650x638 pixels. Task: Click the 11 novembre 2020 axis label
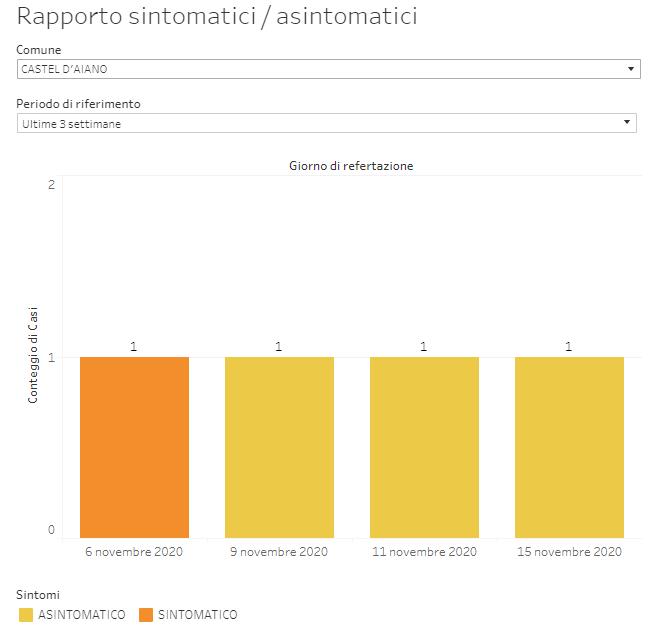[x=424, y=552]
